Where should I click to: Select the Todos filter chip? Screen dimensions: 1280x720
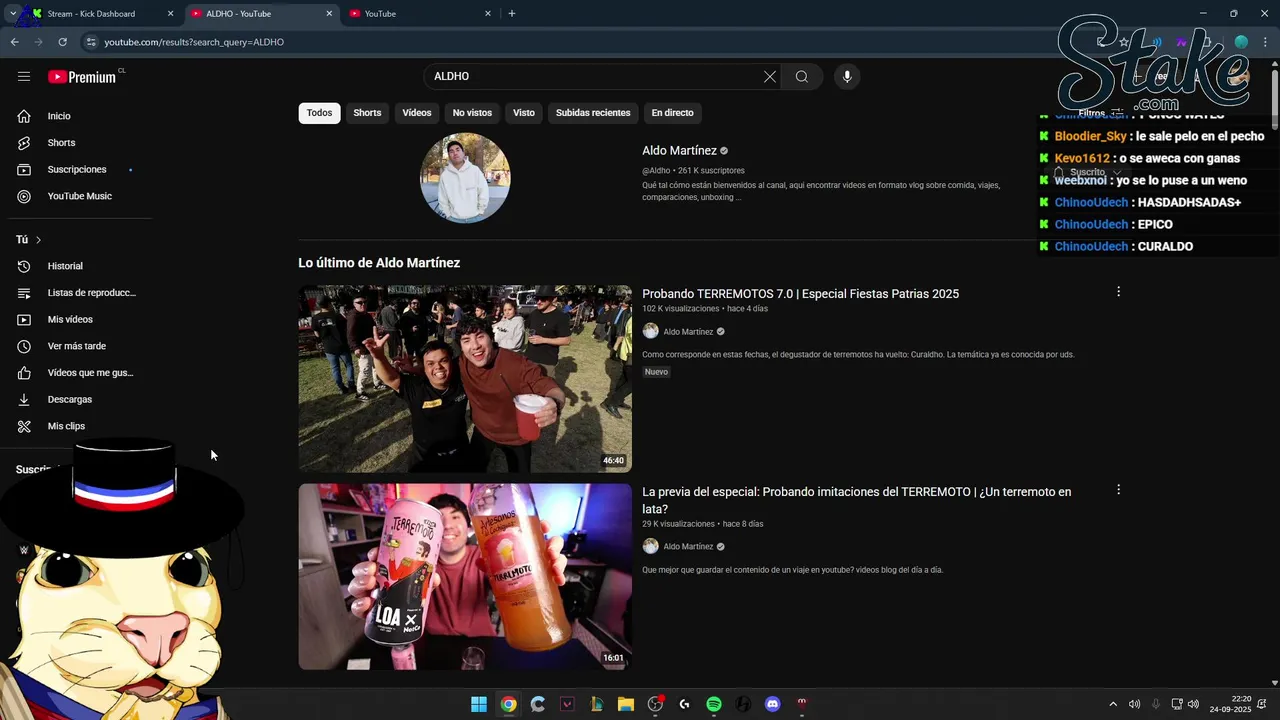tap(319, 113)
